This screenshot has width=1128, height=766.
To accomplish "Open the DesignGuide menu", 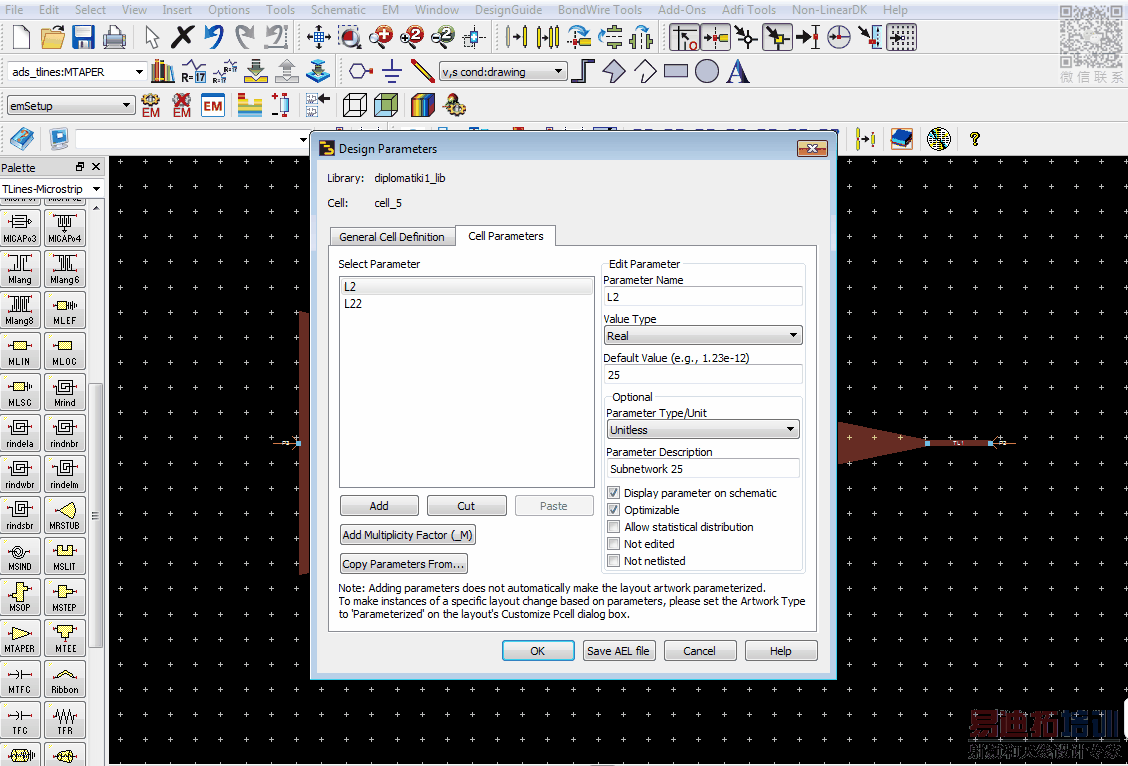I will click(x=509, y=9).
